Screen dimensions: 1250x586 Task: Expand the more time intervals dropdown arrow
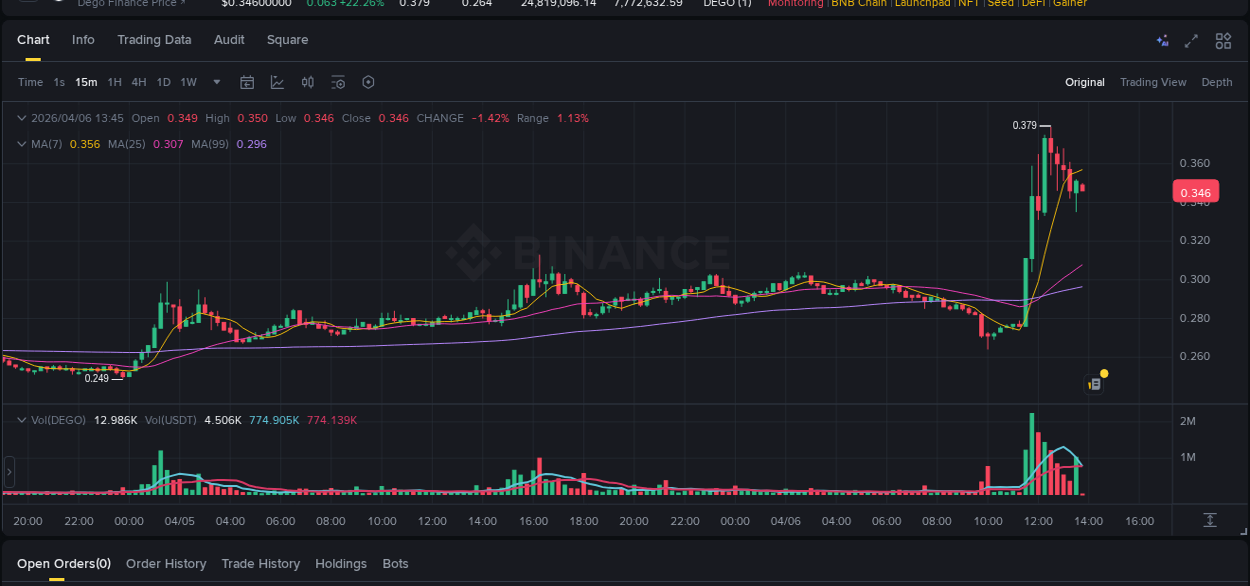[217, 82]
